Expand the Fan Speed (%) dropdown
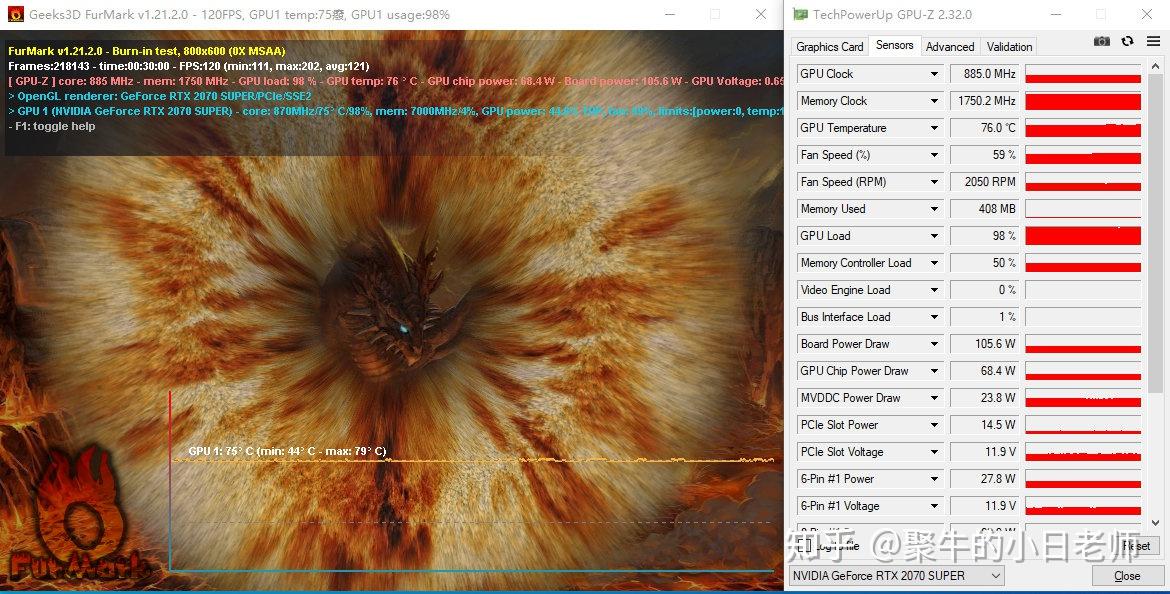This screenshot has height=594, width=1170. point(934,154)
